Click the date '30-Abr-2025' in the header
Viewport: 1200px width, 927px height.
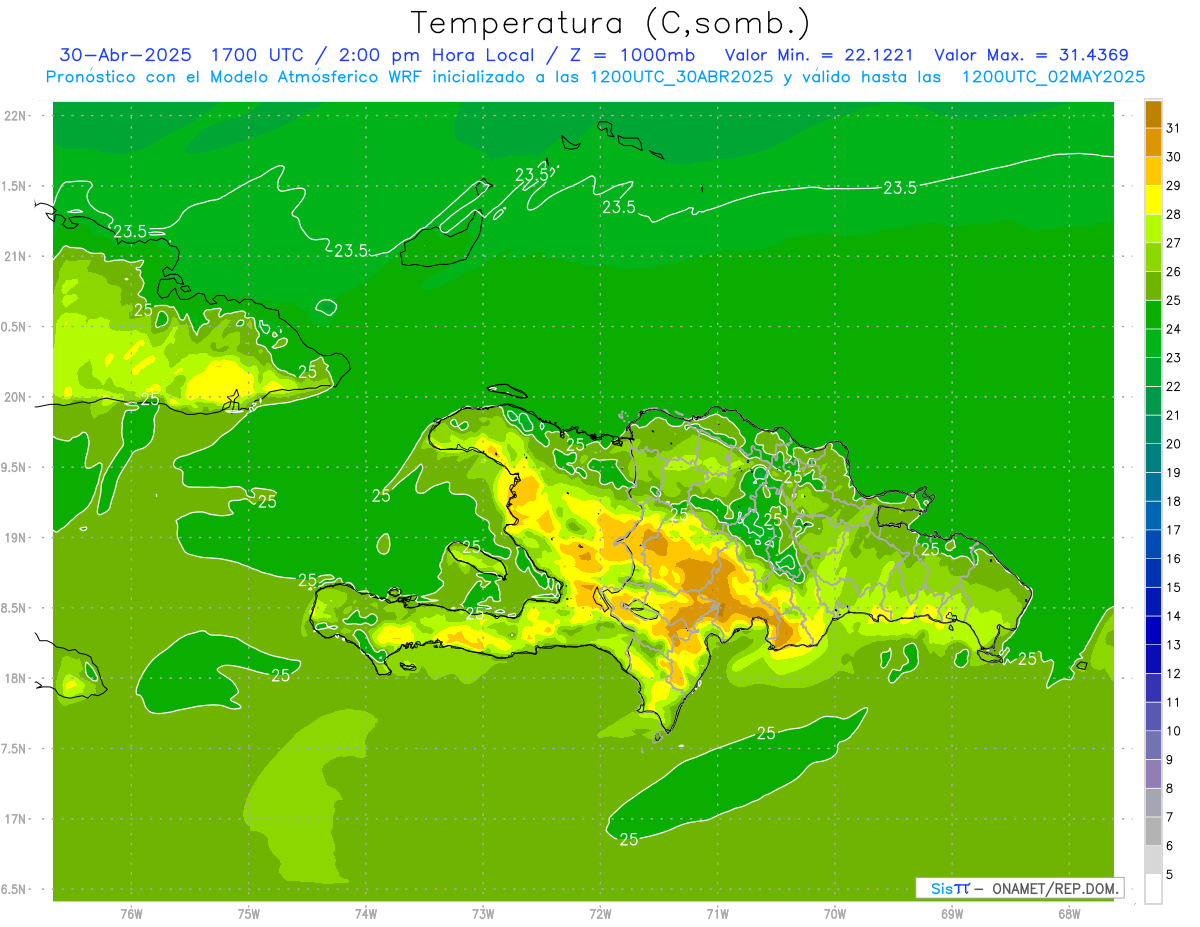point(126,55)
